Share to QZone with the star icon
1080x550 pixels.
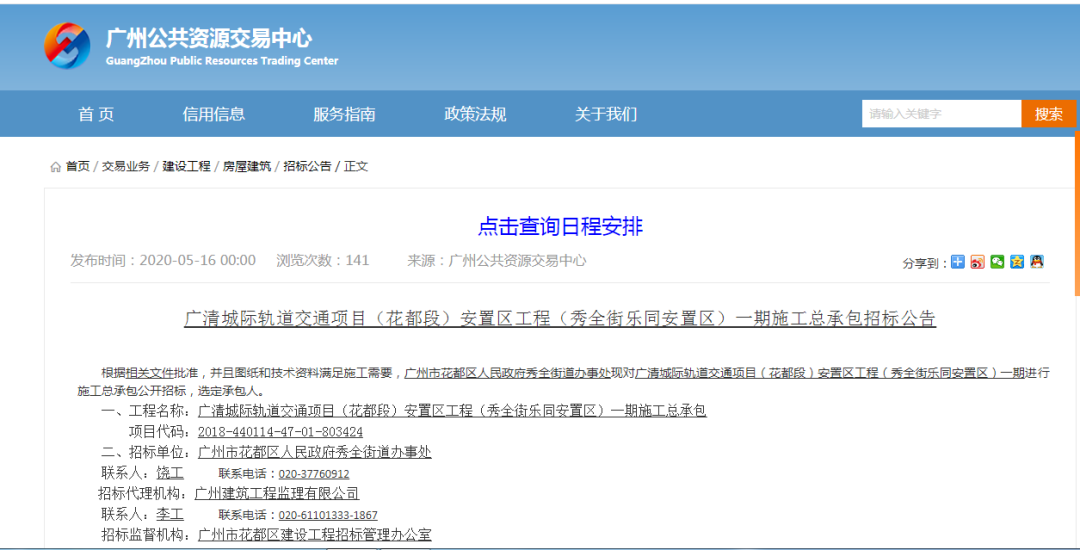[1017, 262]
